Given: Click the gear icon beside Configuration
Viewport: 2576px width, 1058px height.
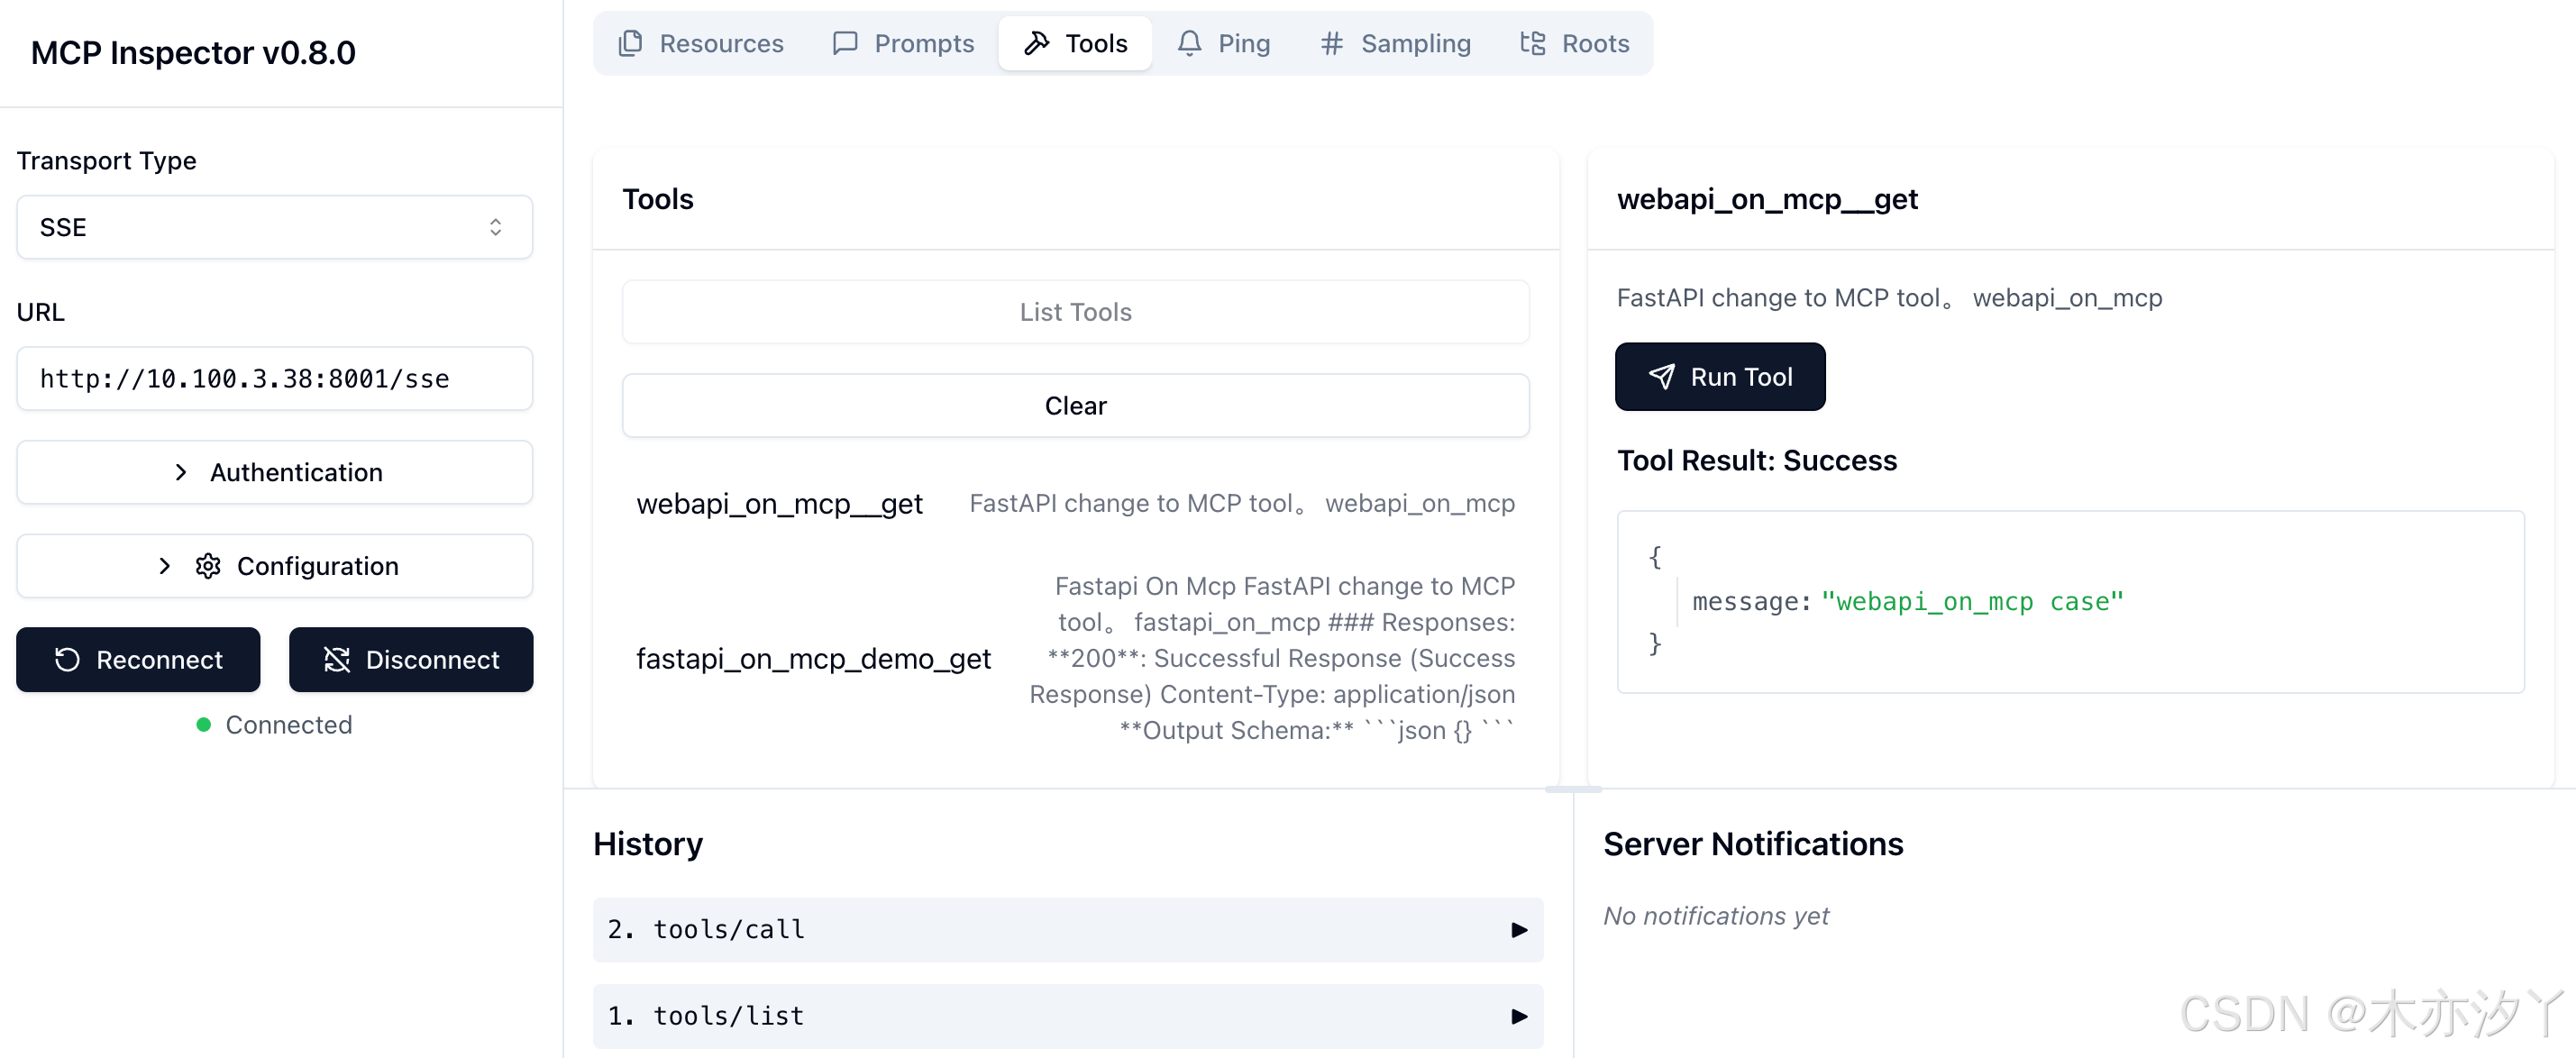Looking at the screenshot, I should tap(208, 566).
